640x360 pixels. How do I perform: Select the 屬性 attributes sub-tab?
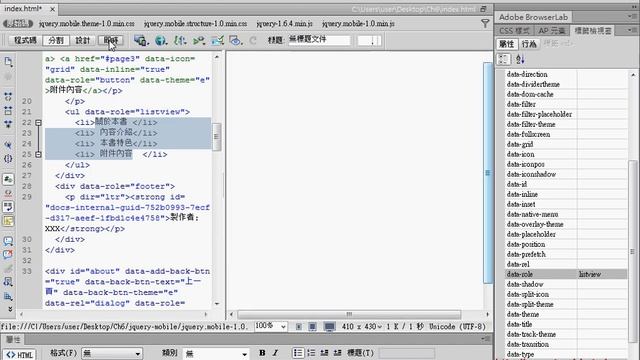pos(507,44)
